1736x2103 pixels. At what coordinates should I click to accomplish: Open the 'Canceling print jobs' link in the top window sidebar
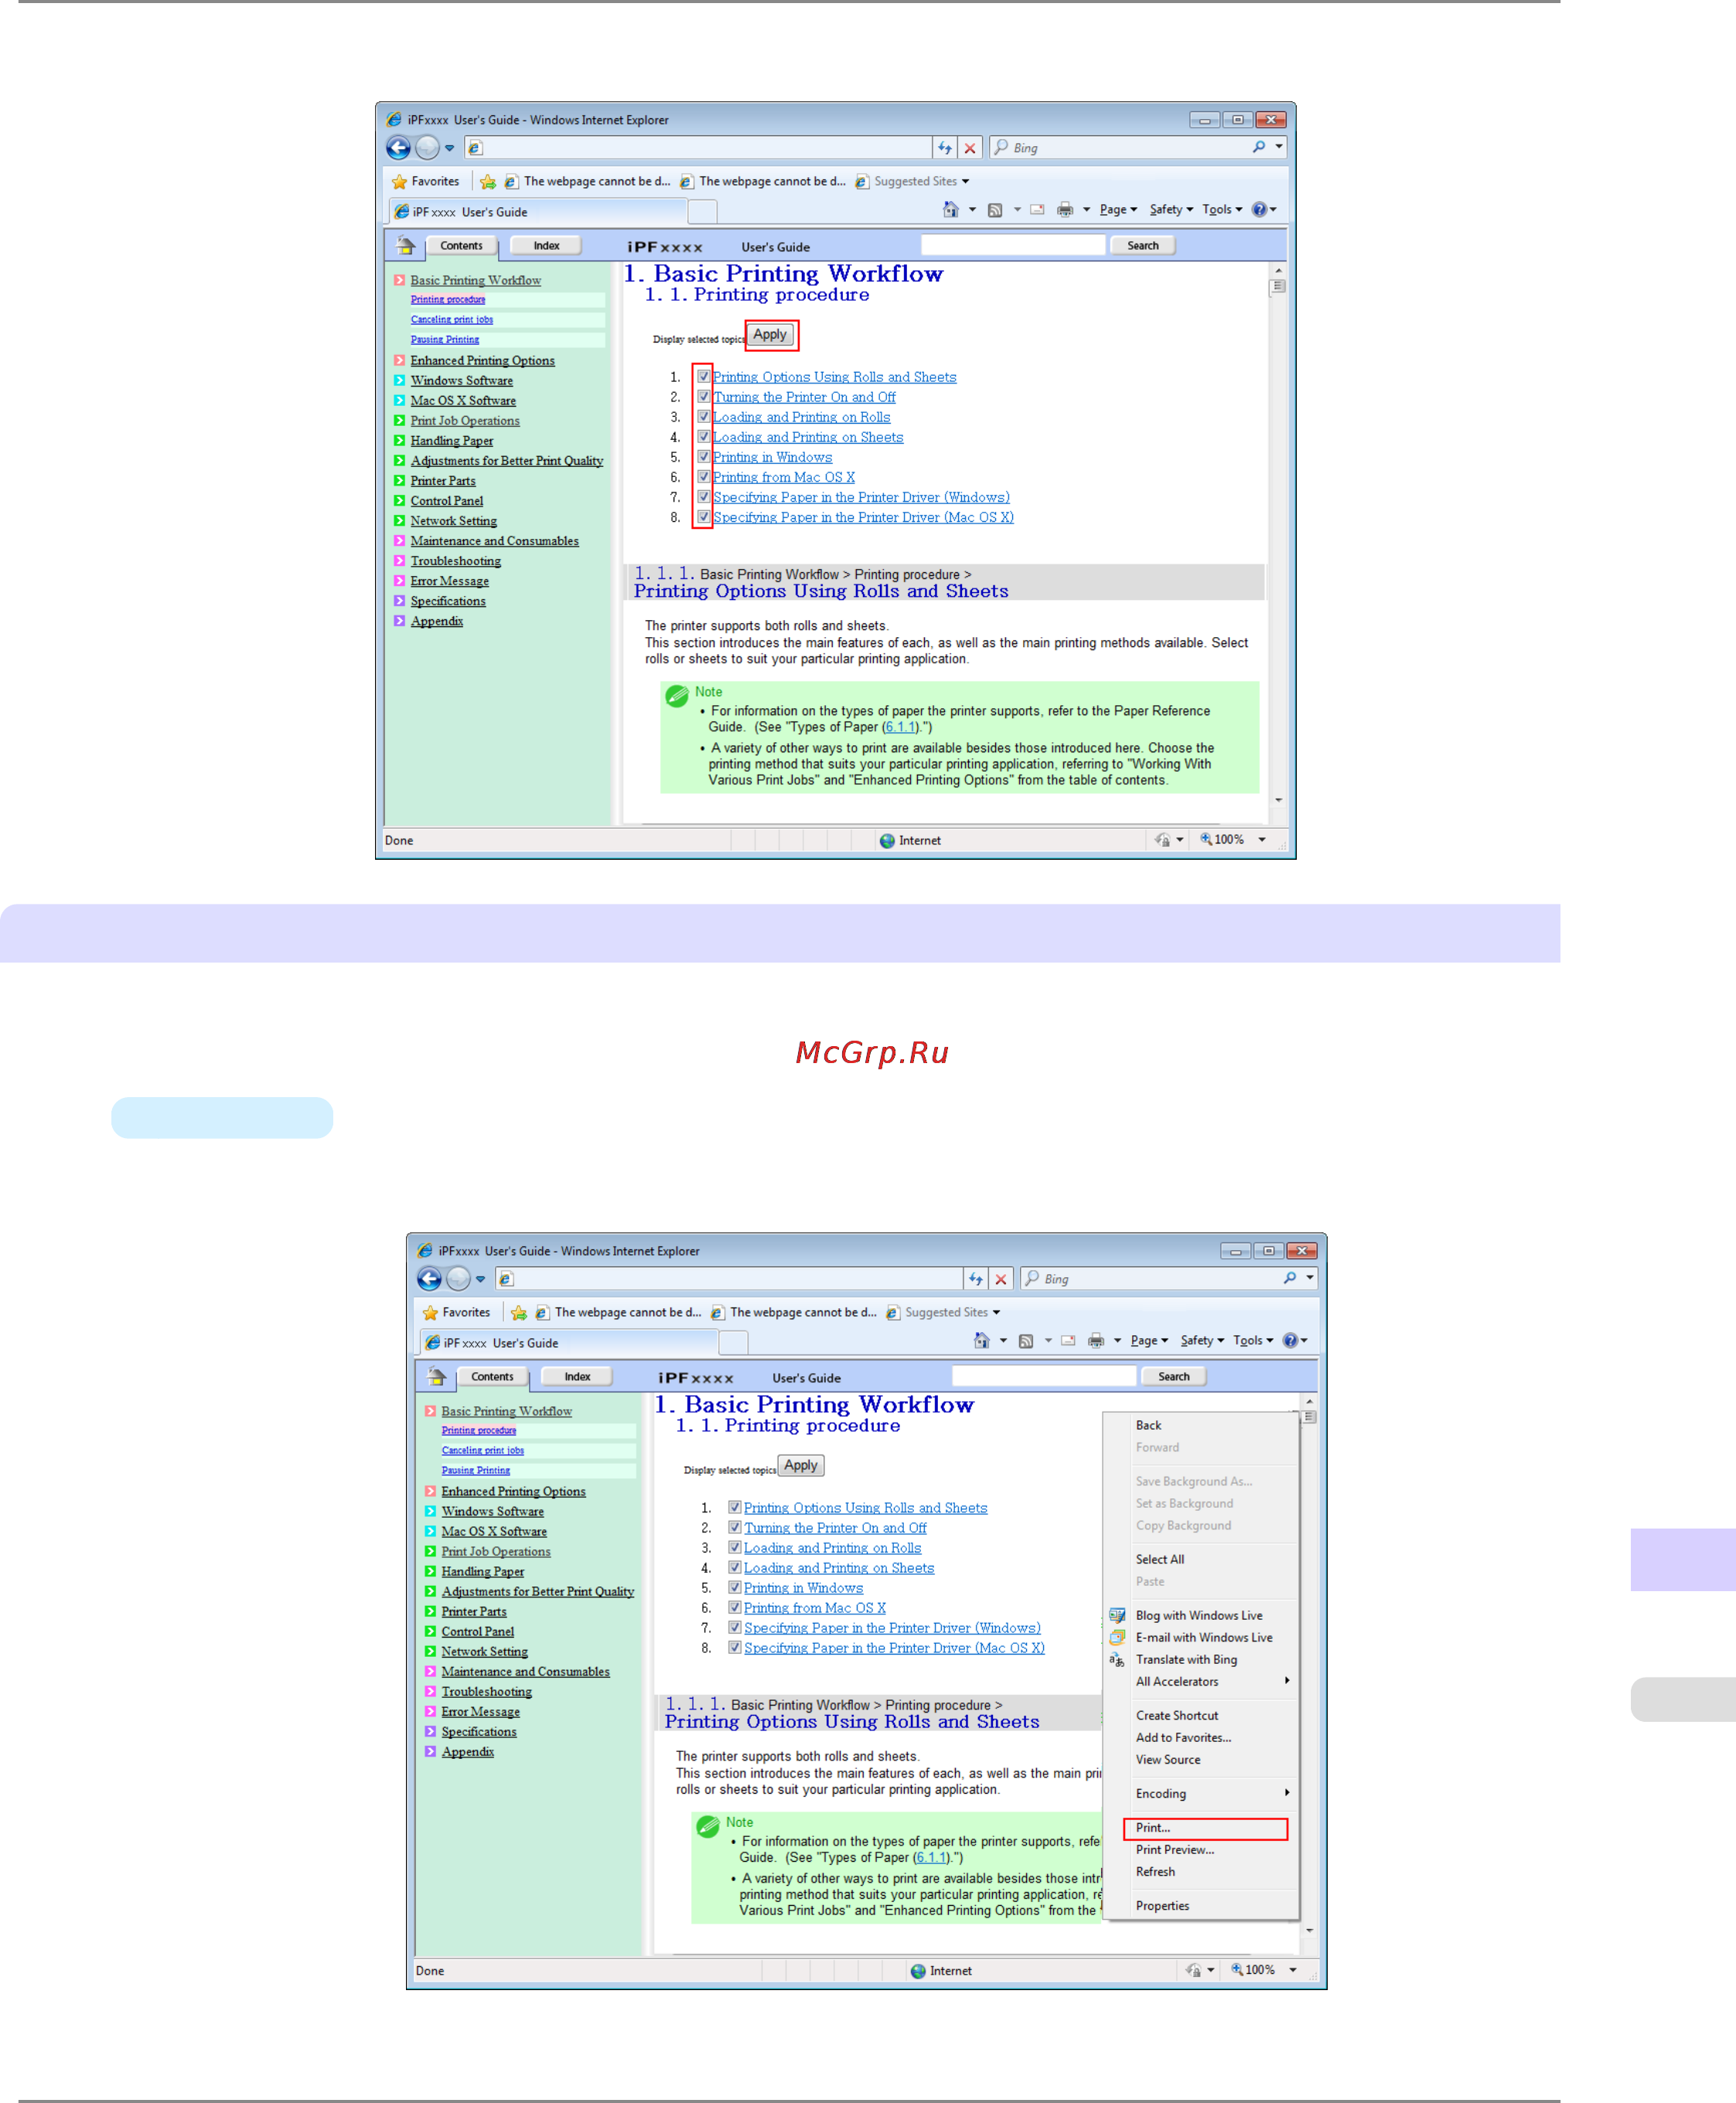click(x=452, y=320)
